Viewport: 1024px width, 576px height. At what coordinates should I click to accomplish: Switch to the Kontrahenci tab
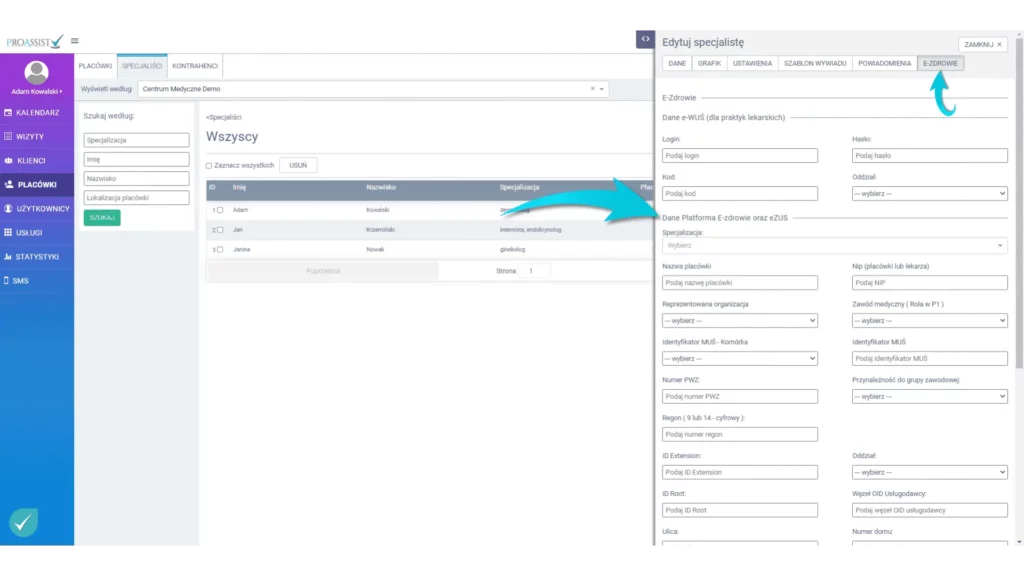[195, 66]
